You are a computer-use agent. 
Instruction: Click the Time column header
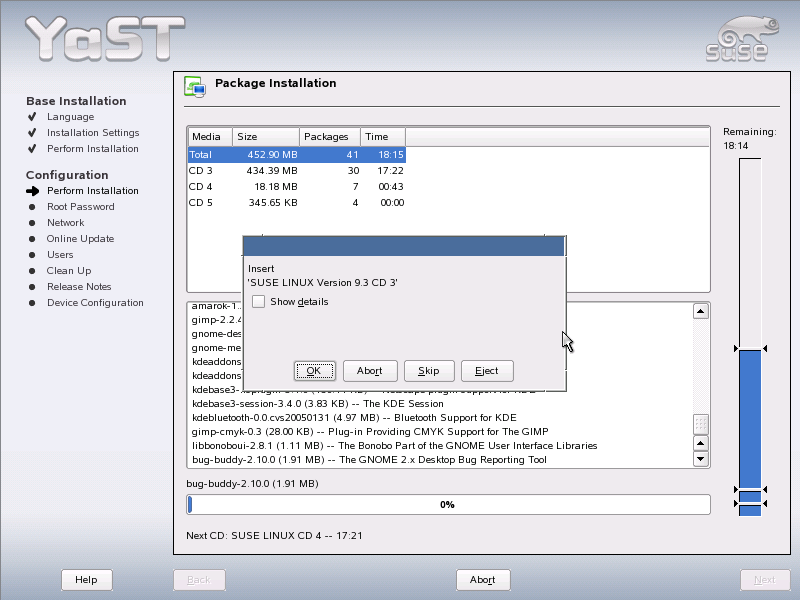383,137
